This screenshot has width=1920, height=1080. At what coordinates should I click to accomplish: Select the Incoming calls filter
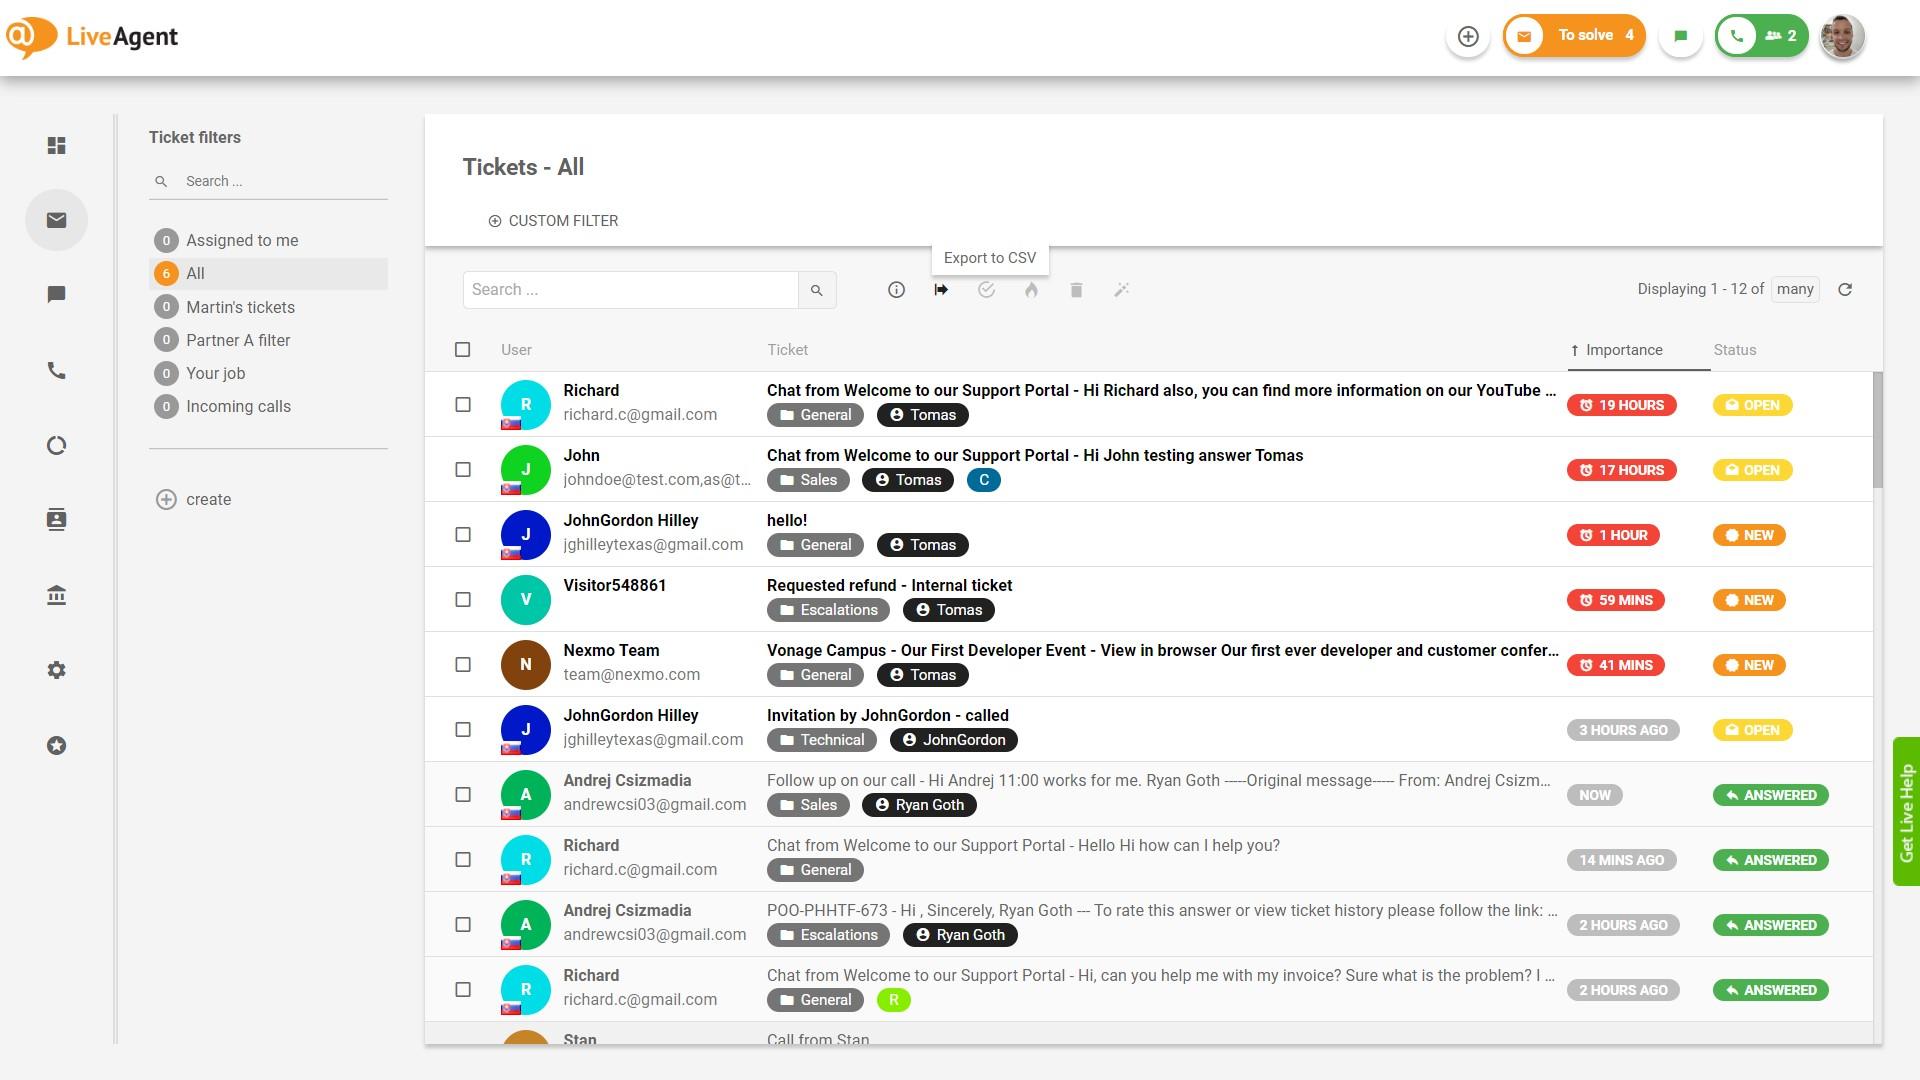238,406
